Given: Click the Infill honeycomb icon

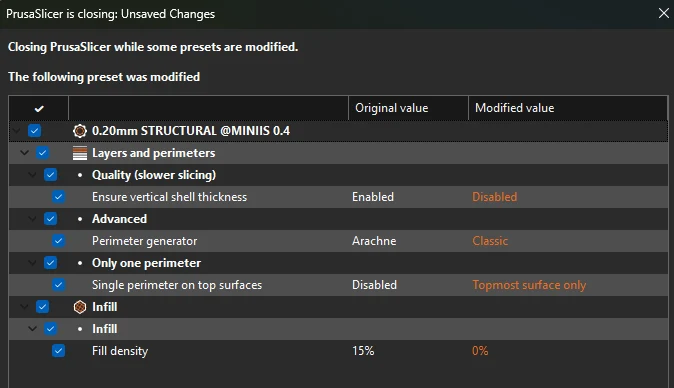Looking at the screenshot, I should click(x=80, y=307).
